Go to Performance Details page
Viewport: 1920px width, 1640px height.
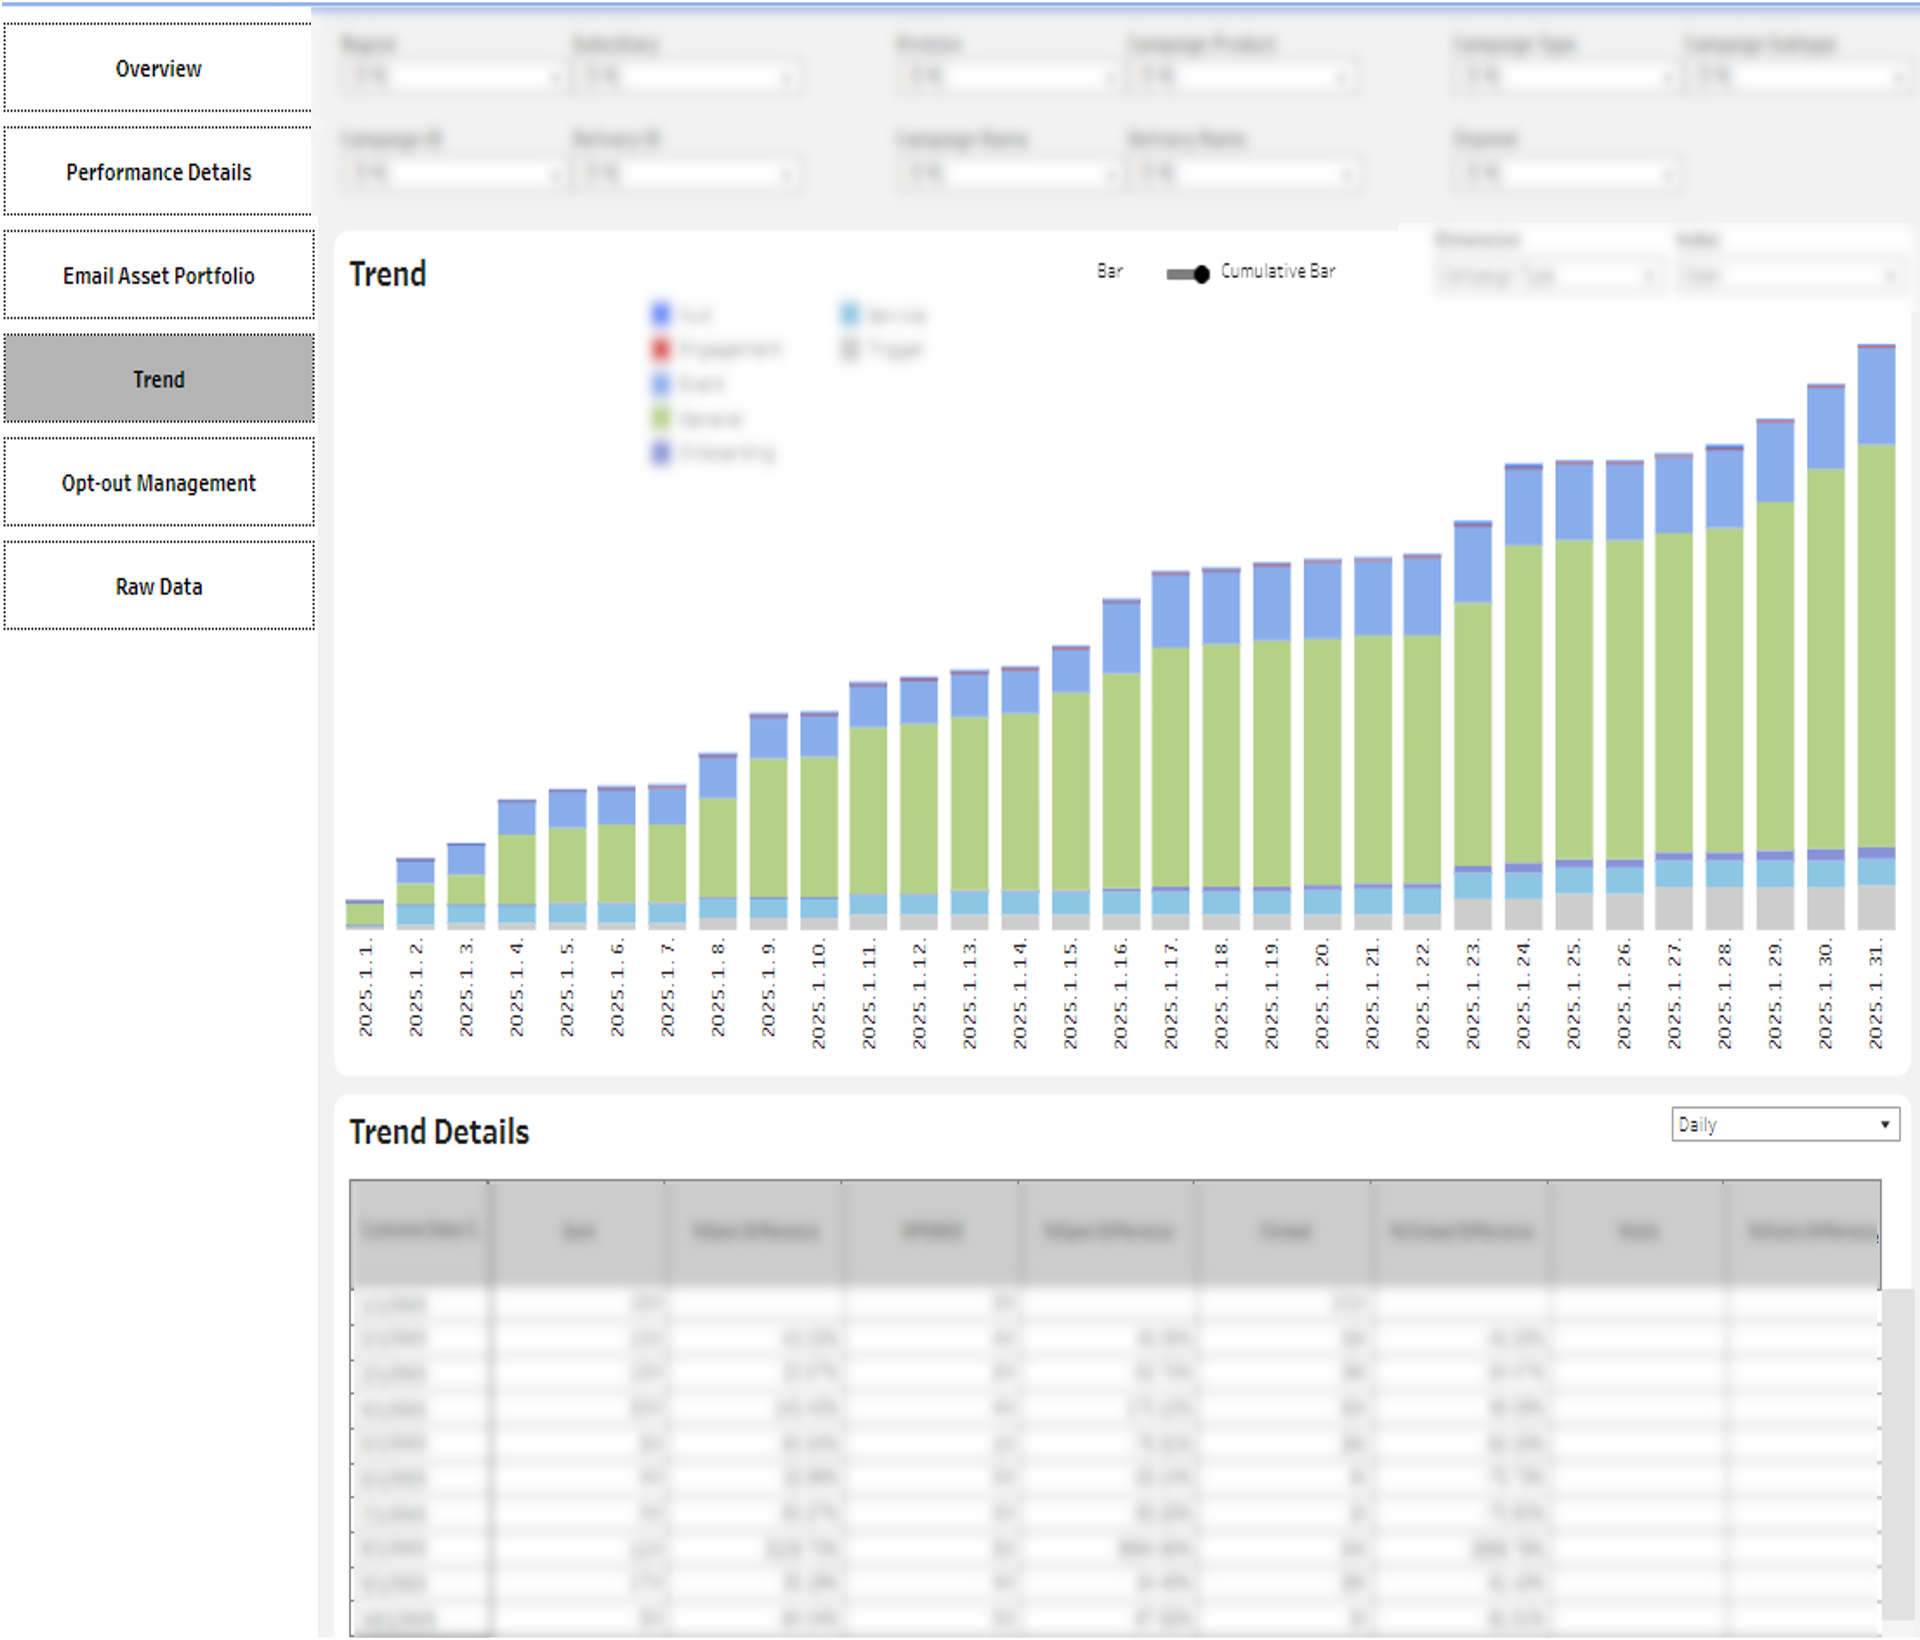point(158,172)
